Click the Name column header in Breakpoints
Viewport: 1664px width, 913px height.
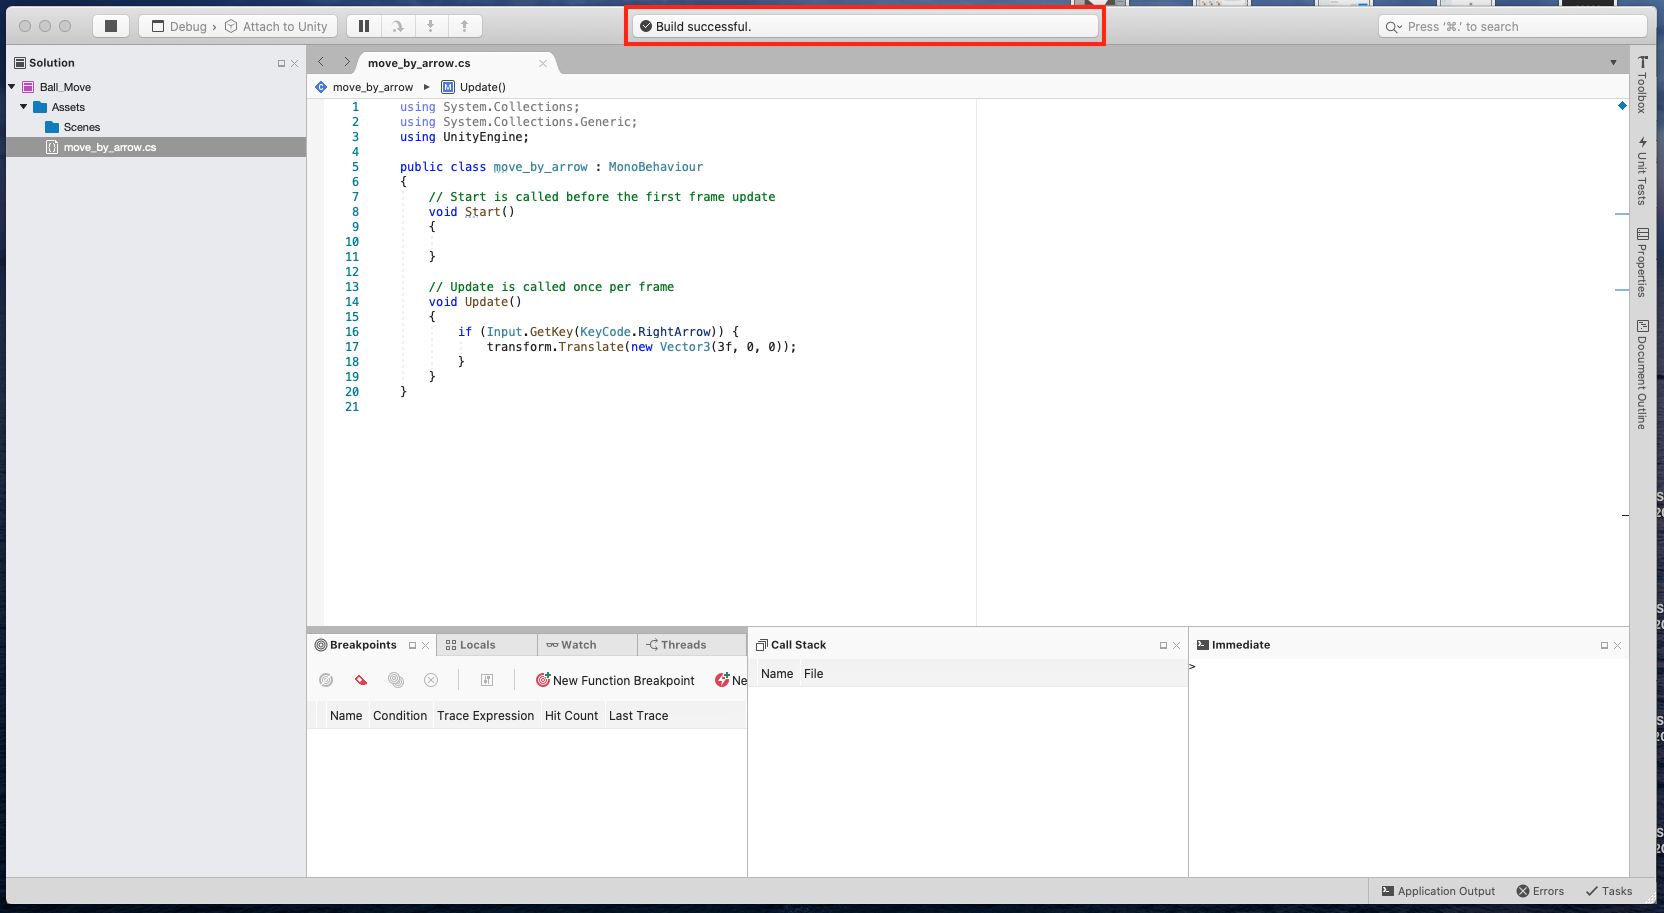pyautogui.click(x=346, y=716)
